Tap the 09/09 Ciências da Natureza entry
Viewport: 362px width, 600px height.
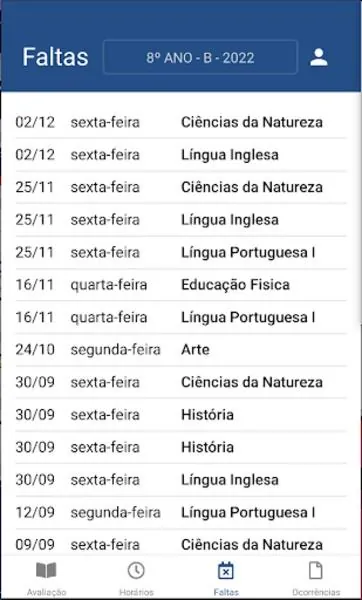(181, 543)
